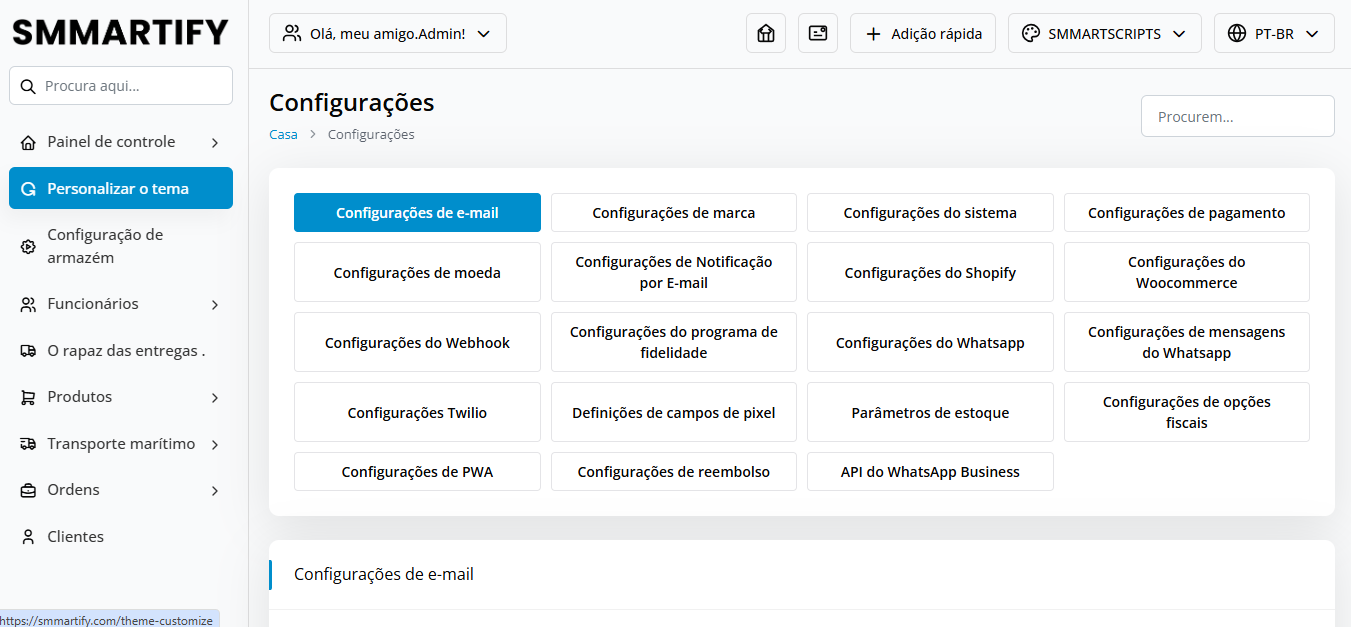
Task: Open the Olá, meu amigo.Admin! user dropdown
Action: point(387,33)
